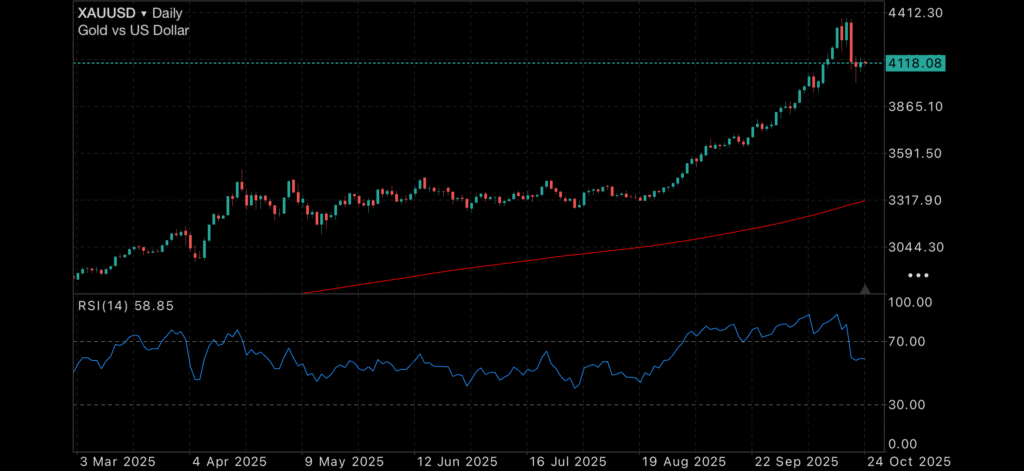Viewport: 1024px width, 471px height.
Task: Click the 3865.10 price axis label
Action: (916, 106)
